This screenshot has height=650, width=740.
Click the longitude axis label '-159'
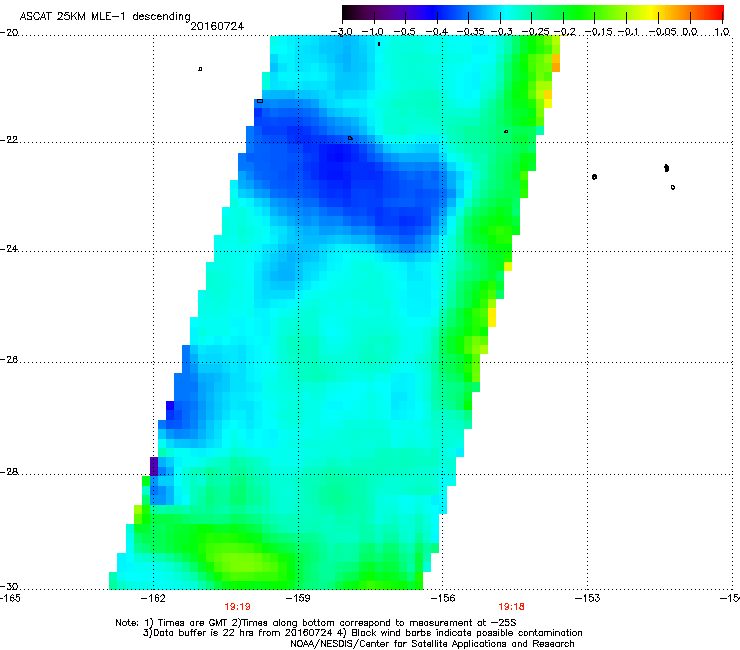tap(298, 598)
